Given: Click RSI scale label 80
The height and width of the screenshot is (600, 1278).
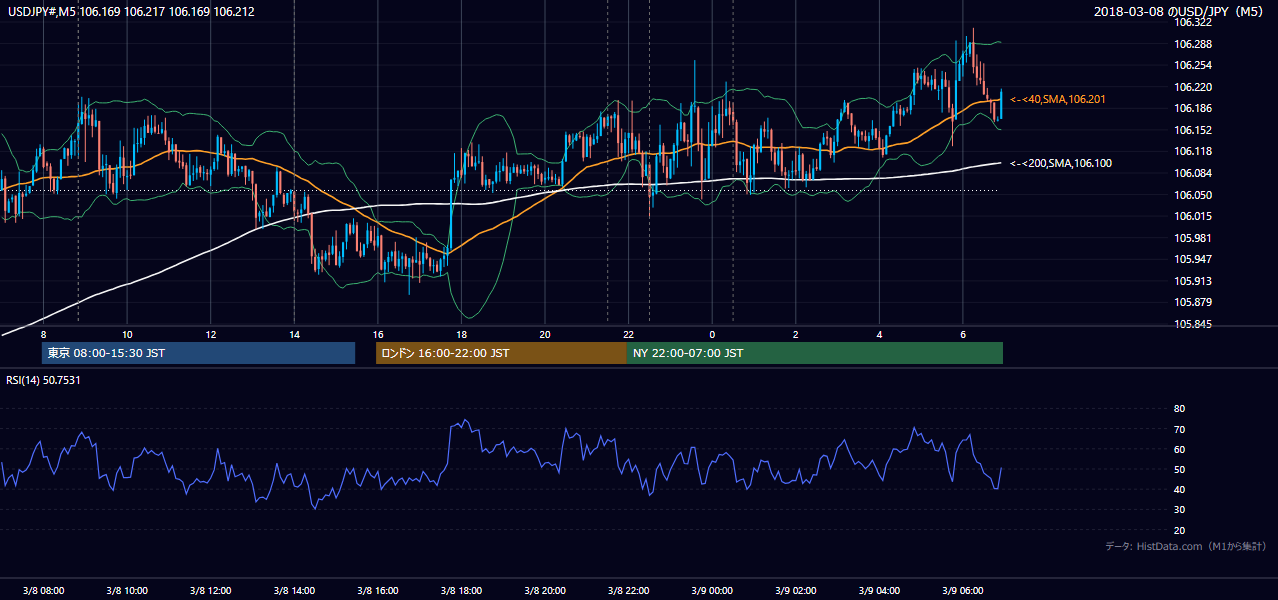Looking at the screenshot, I should (x=1179, y=409).
